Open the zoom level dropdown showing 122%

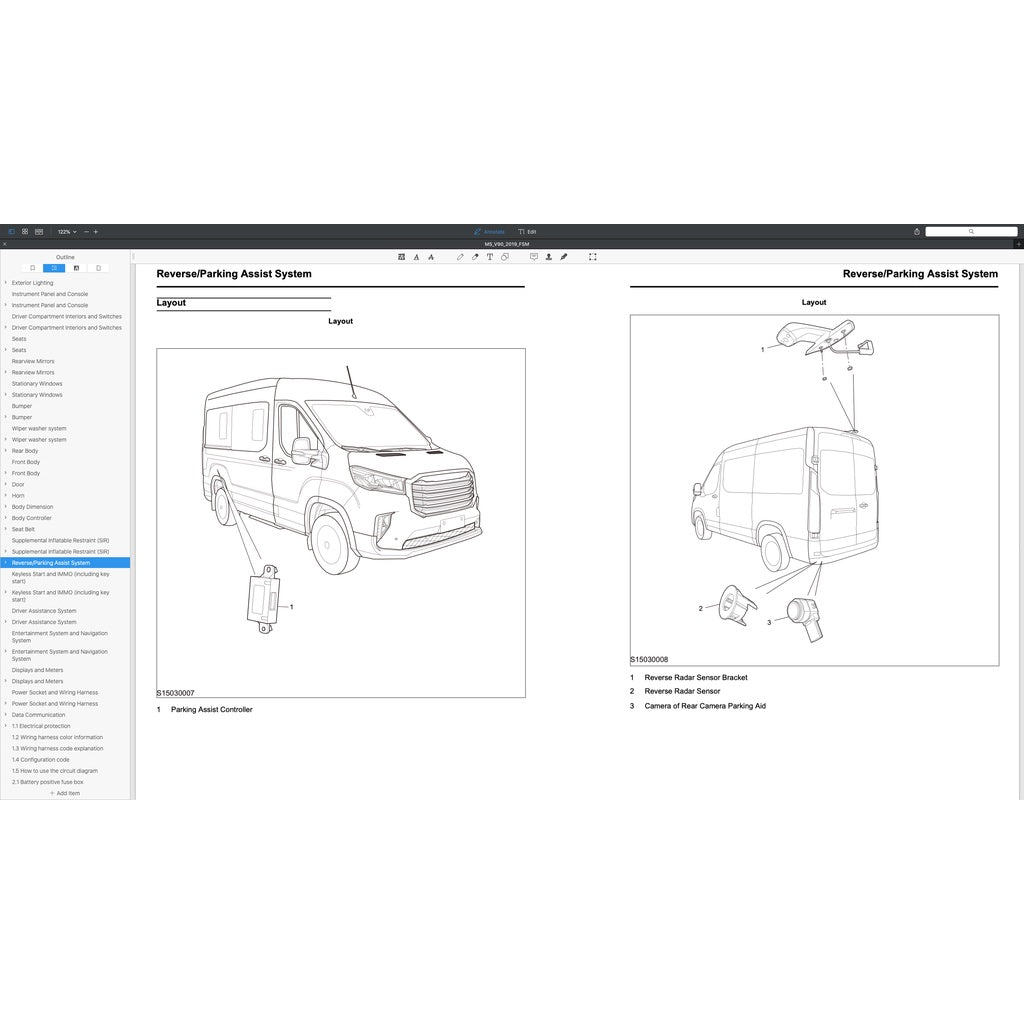[64, 231]
